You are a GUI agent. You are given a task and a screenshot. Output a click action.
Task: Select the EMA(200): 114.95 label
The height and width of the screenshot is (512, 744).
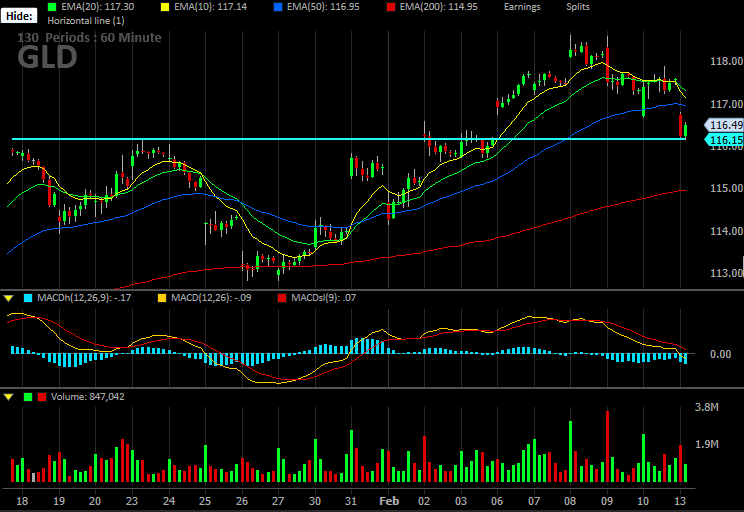tap(438, 7)
